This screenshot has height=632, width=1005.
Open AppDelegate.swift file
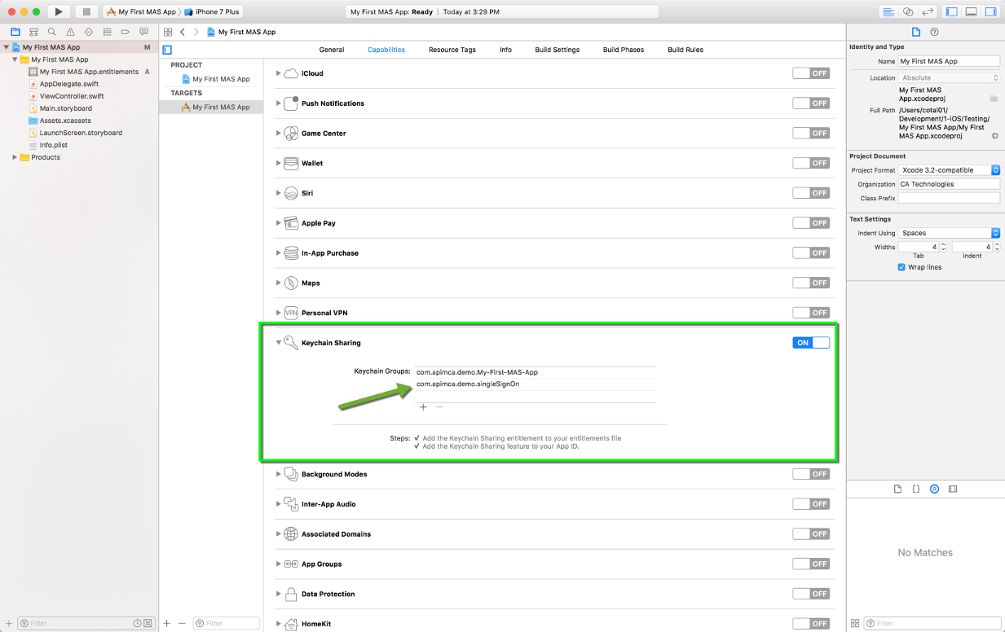coord(69,84)
